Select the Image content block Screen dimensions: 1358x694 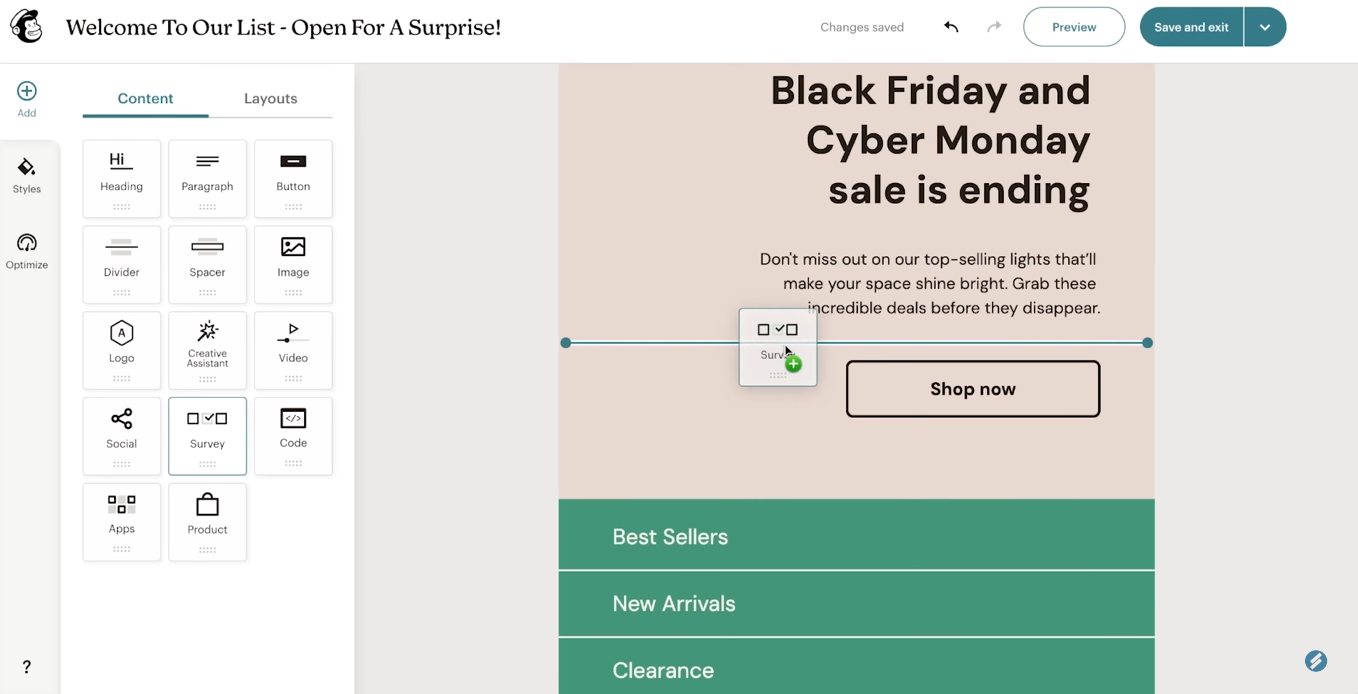click(293, 264)
